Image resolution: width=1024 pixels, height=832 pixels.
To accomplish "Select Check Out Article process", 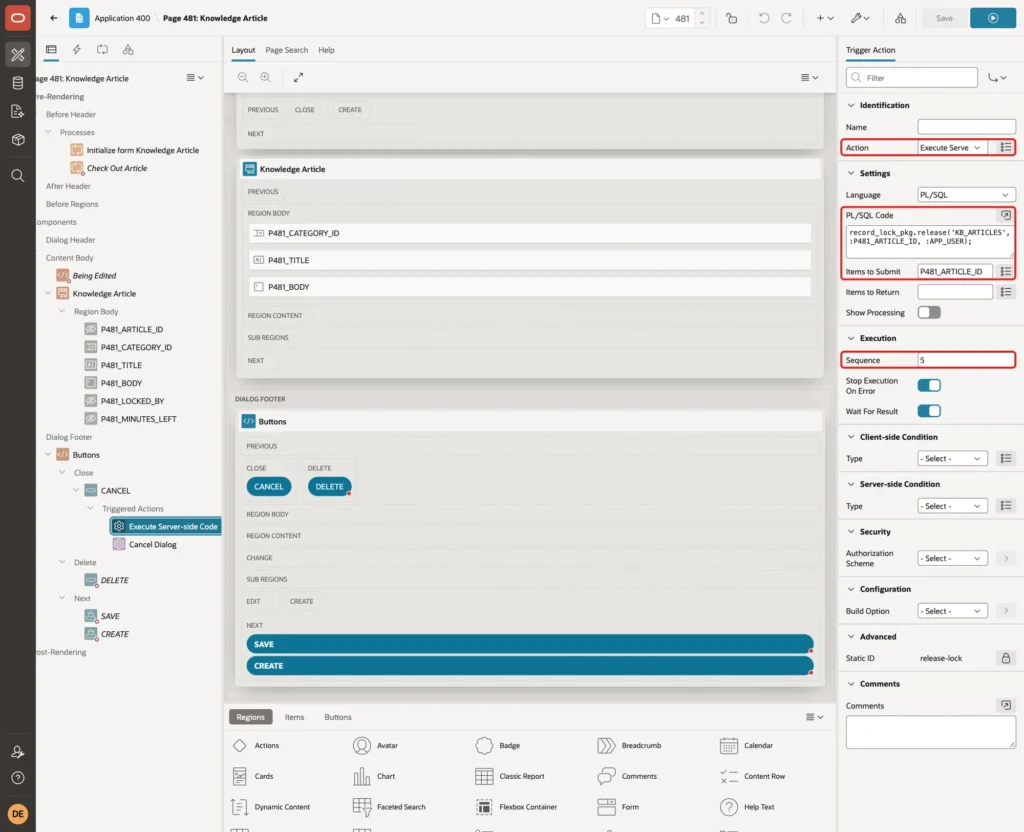I will pos(117,168).
